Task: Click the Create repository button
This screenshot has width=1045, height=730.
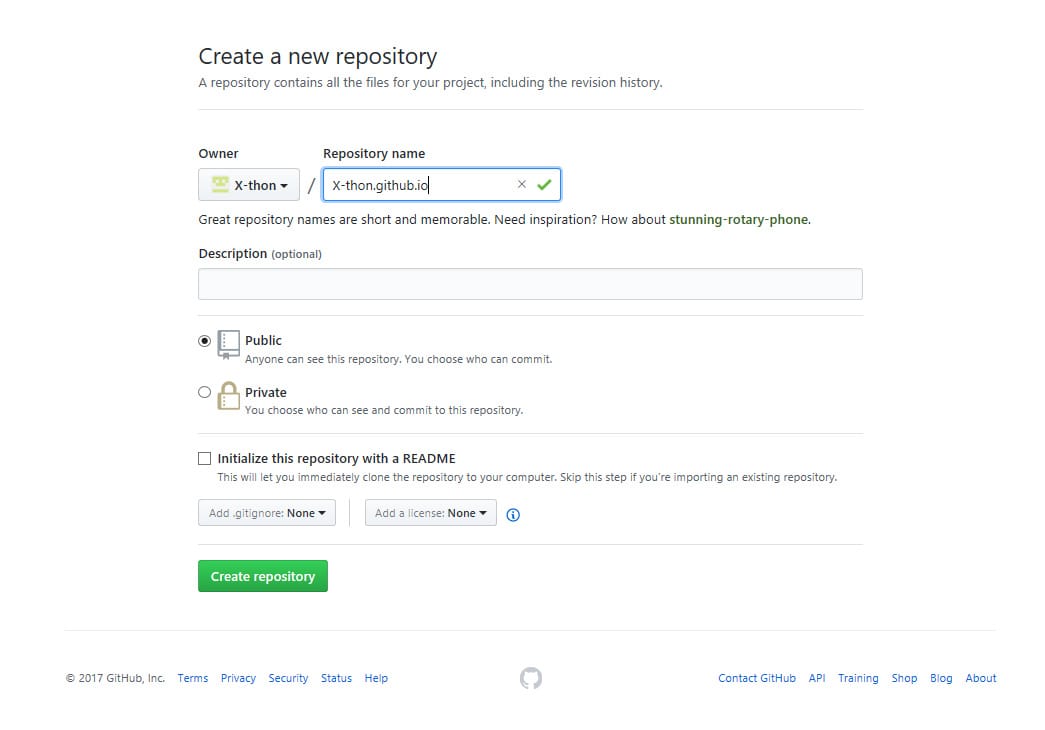Action: point(262,576)
